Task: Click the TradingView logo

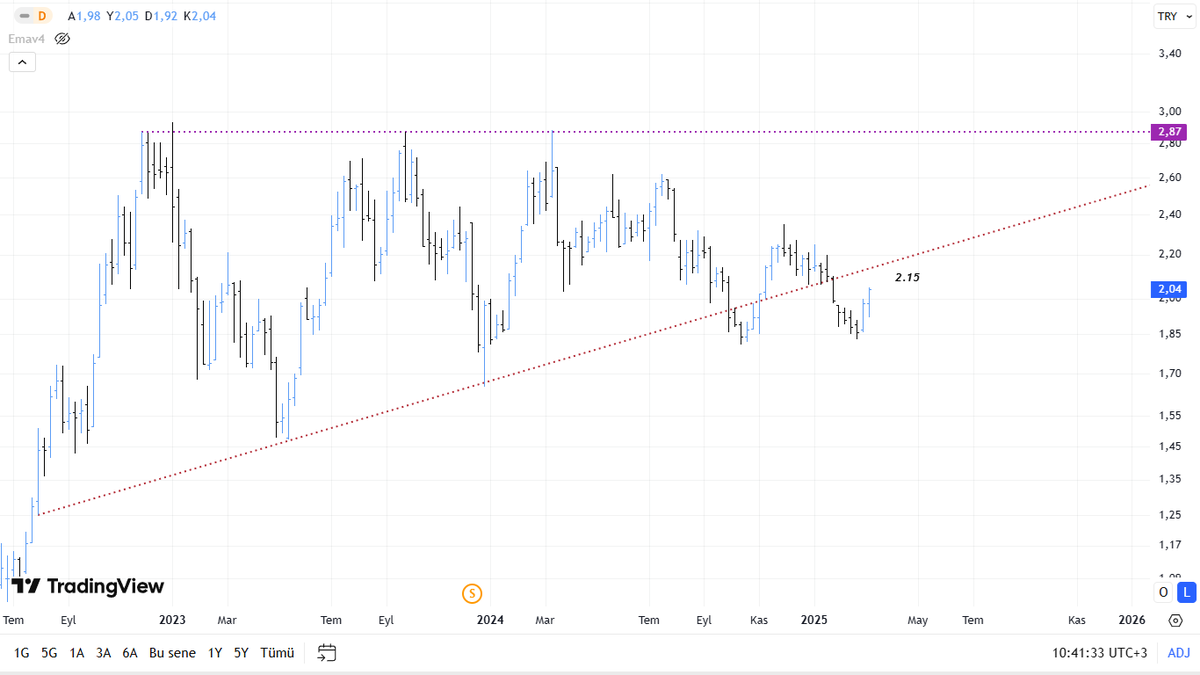Action: [x=88, y=586]
